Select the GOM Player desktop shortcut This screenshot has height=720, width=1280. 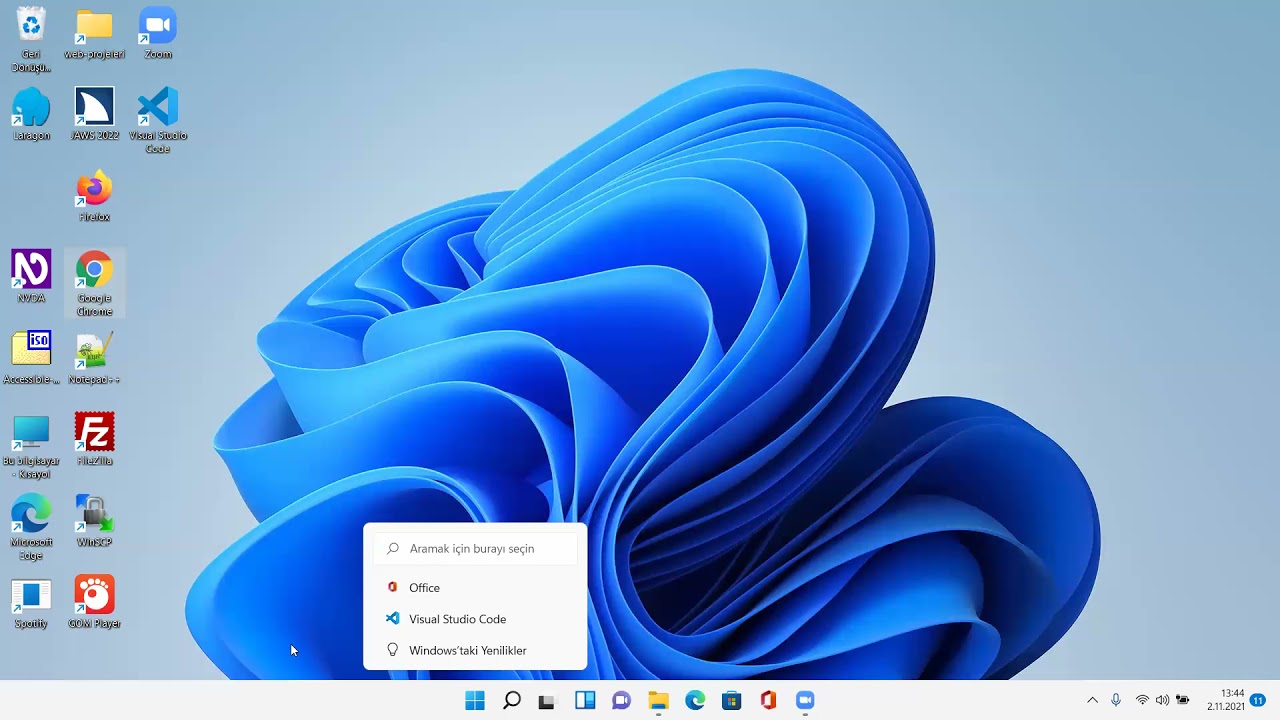[x=94, y=601]
